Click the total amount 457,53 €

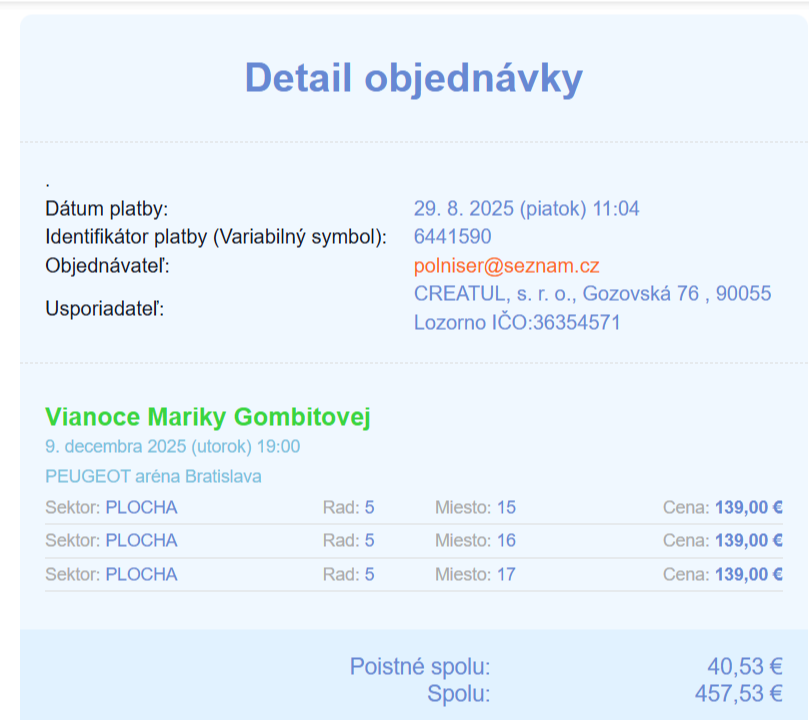click(738, 693)
